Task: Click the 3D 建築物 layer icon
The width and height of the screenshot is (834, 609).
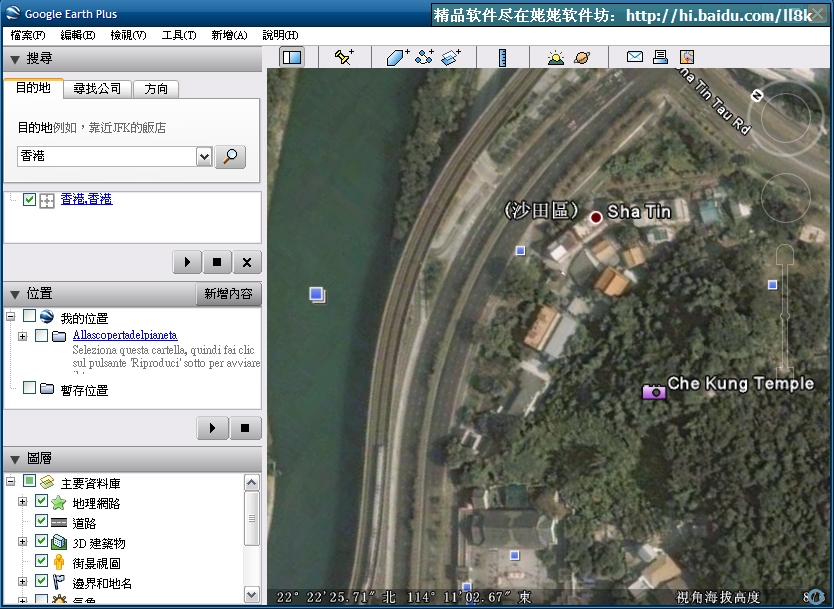Action: click(x=59, y=542)
